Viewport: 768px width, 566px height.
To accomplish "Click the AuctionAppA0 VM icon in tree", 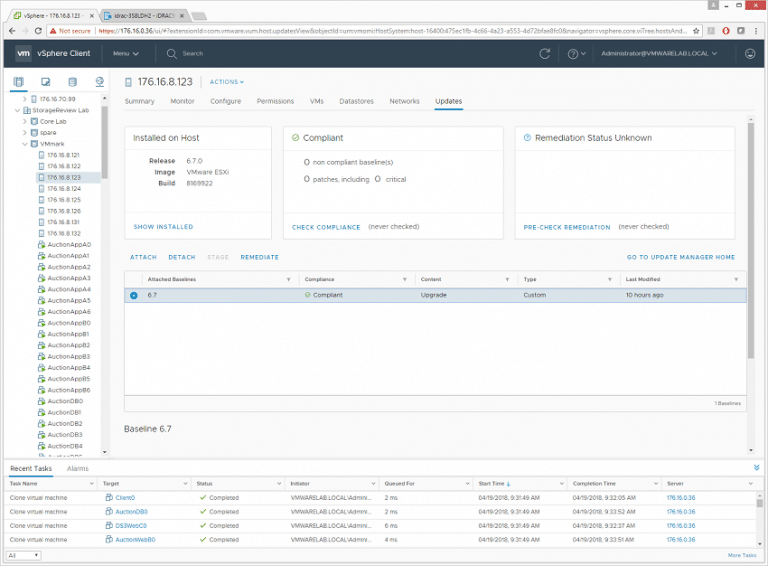I will [42, 244].
